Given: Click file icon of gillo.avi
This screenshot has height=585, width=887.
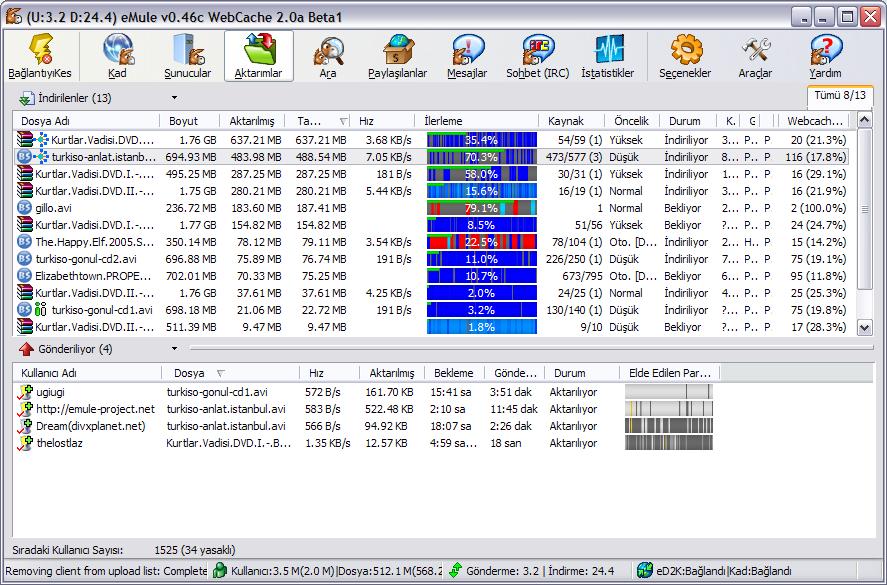Looking at the screenshot, I should (x=24, y=208).
